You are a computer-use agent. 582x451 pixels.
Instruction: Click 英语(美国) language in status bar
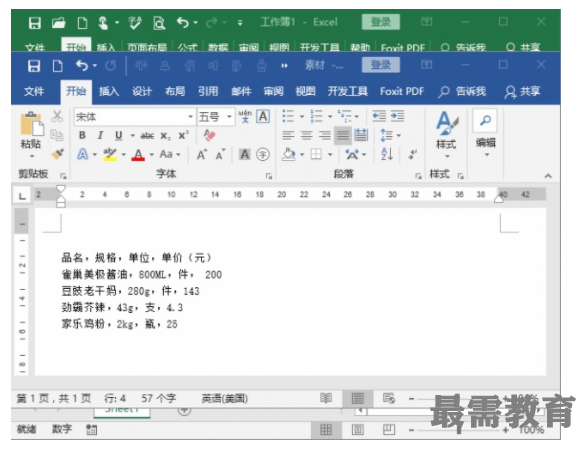(224, 399)
